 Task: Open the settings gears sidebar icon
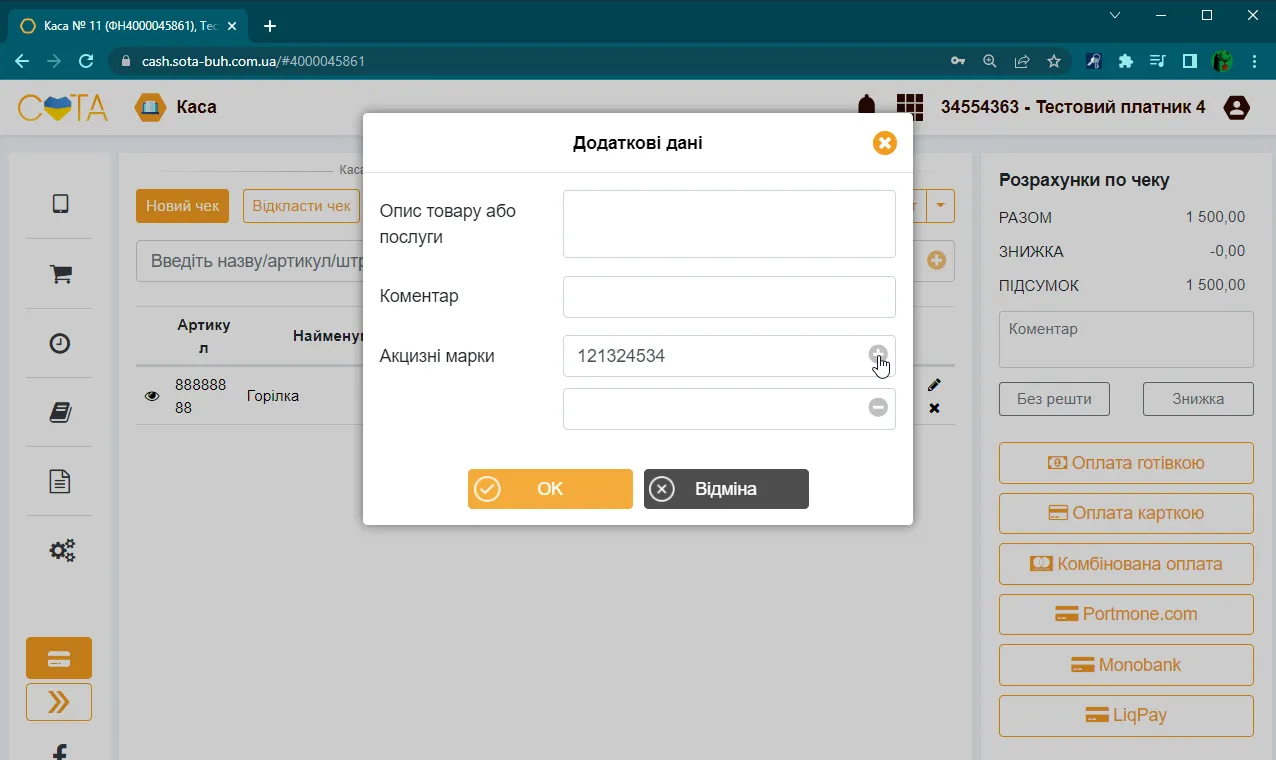pos(62,550)
